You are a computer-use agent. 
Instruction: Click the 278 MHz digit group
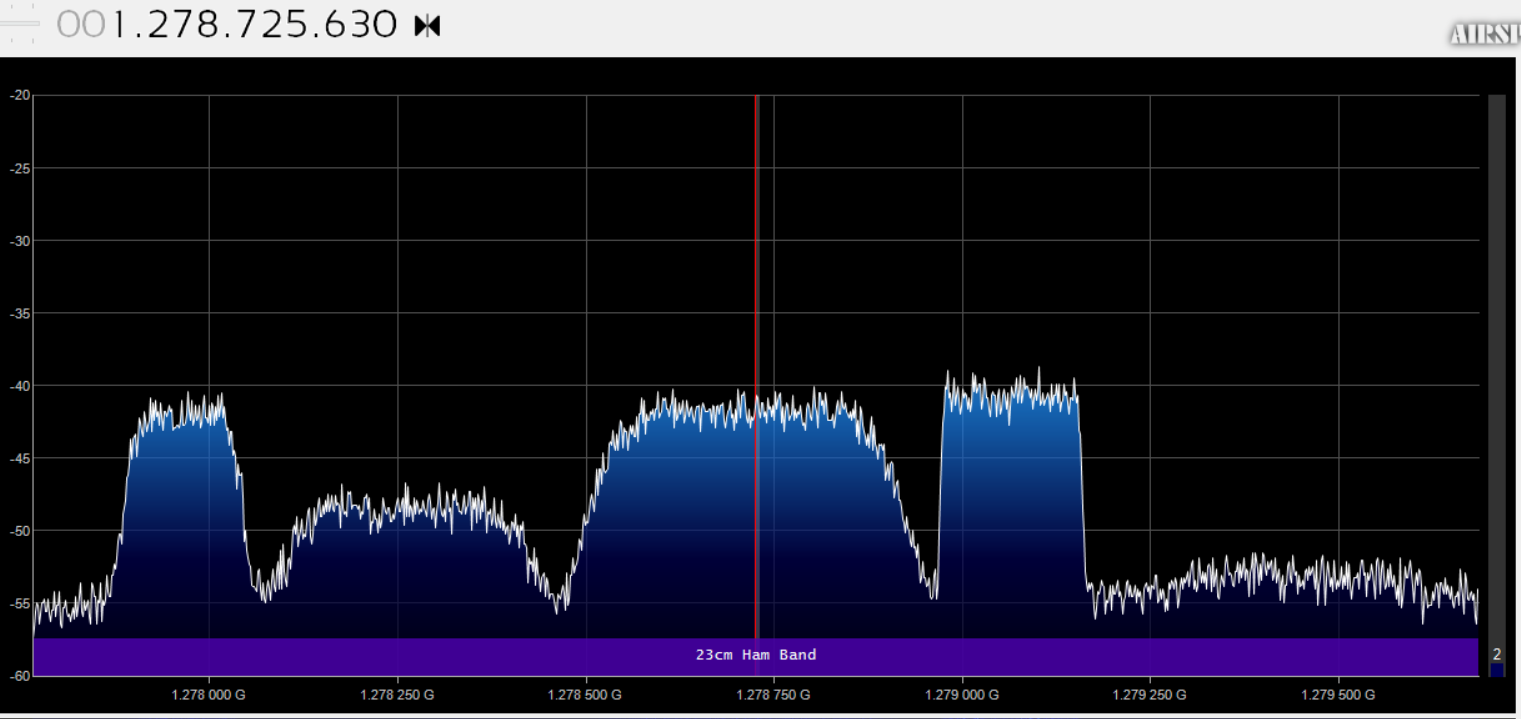[x=179, y=25]
